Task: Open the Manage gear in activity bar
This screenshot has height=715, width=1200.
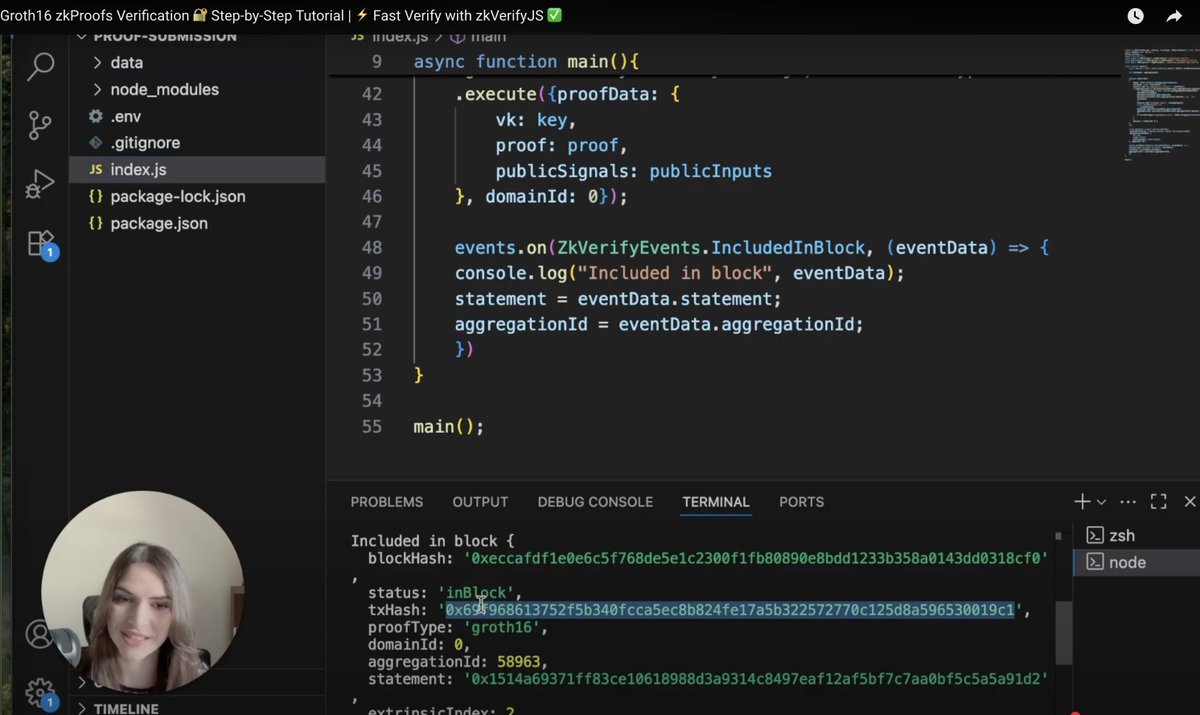Action: [x=40, y=692]
